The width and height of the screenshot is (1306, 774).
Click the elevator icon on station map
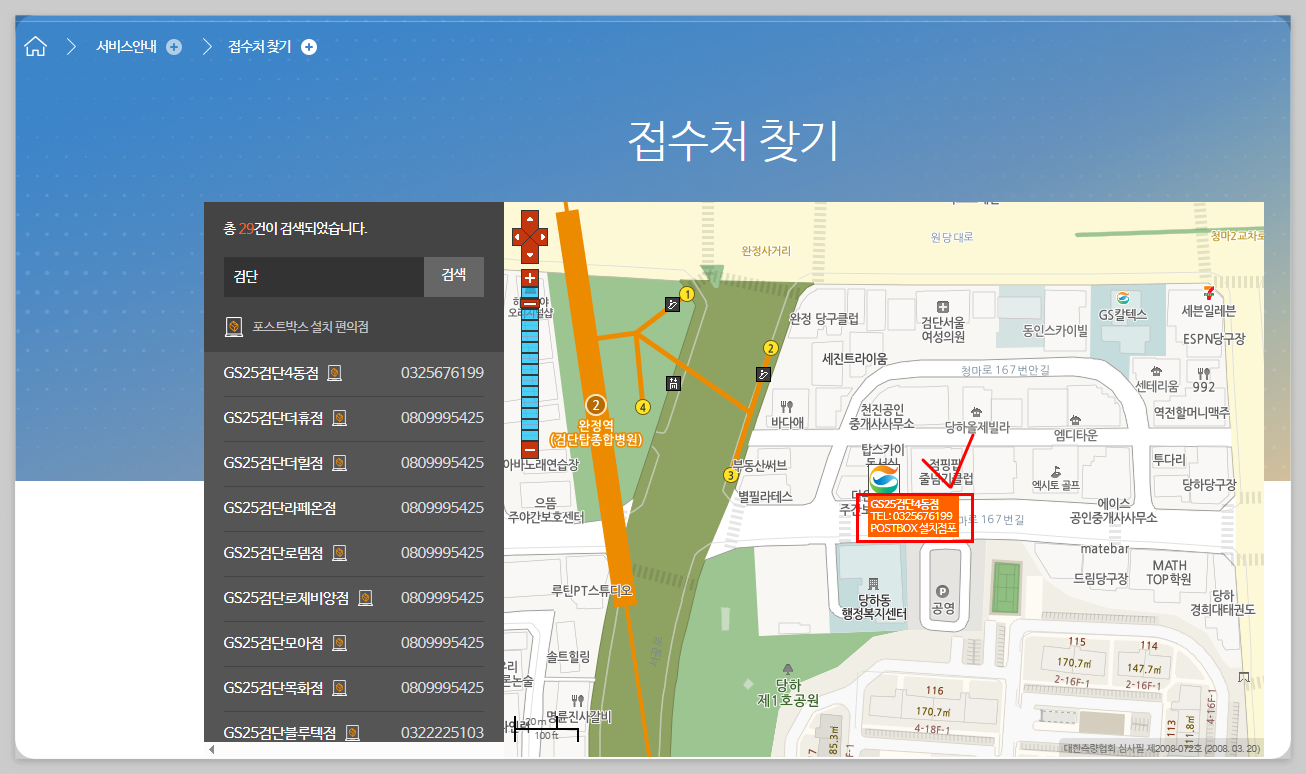673,381
